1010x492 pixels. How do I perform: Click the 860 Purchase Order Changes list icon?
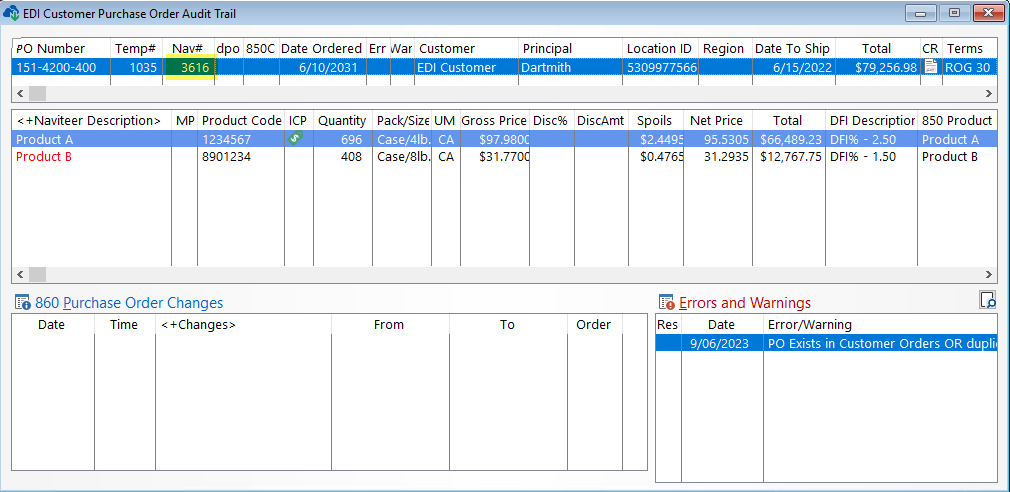click(x=22, y=303)
